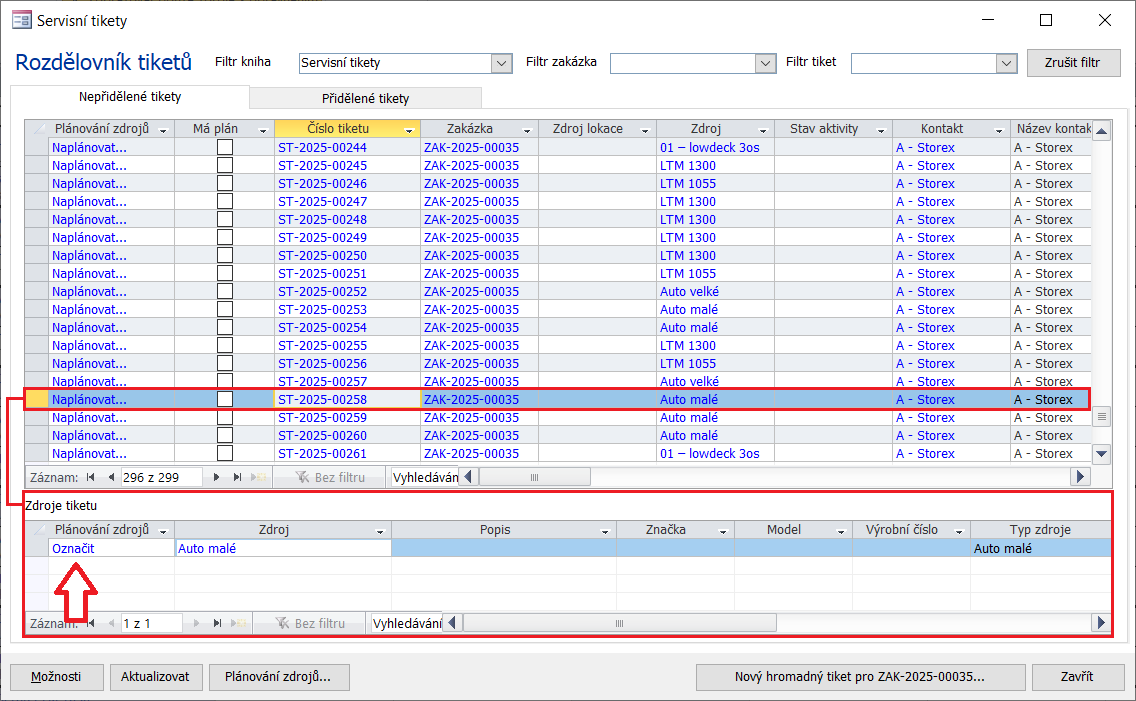Click the Označit link in Zdroje tiketu

pyautogui.click(x=73, y=548)
